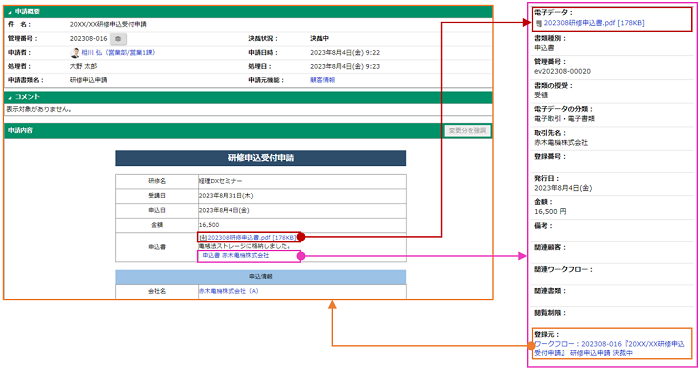Click the orange dot marker beside 登録元 box
The image size is (700, 369).
(531, 346)
